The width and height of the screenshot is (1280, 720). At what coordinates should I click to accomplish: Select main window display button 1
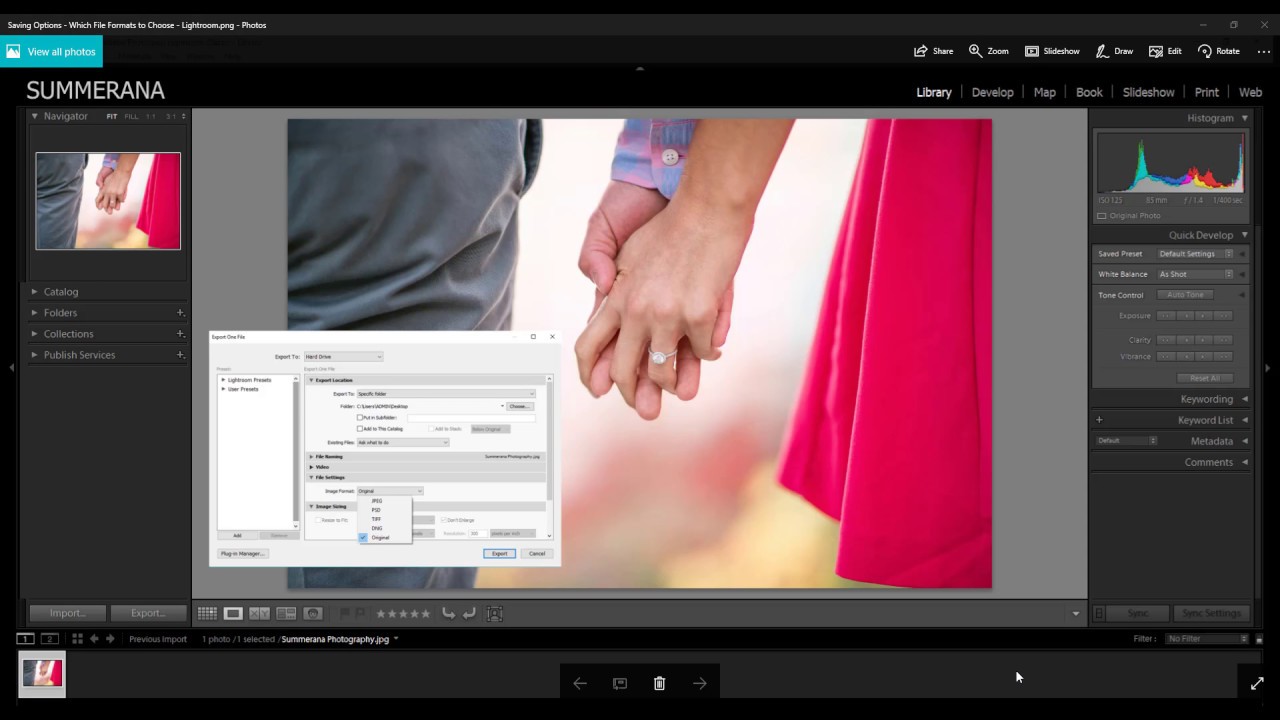[25, 639]
